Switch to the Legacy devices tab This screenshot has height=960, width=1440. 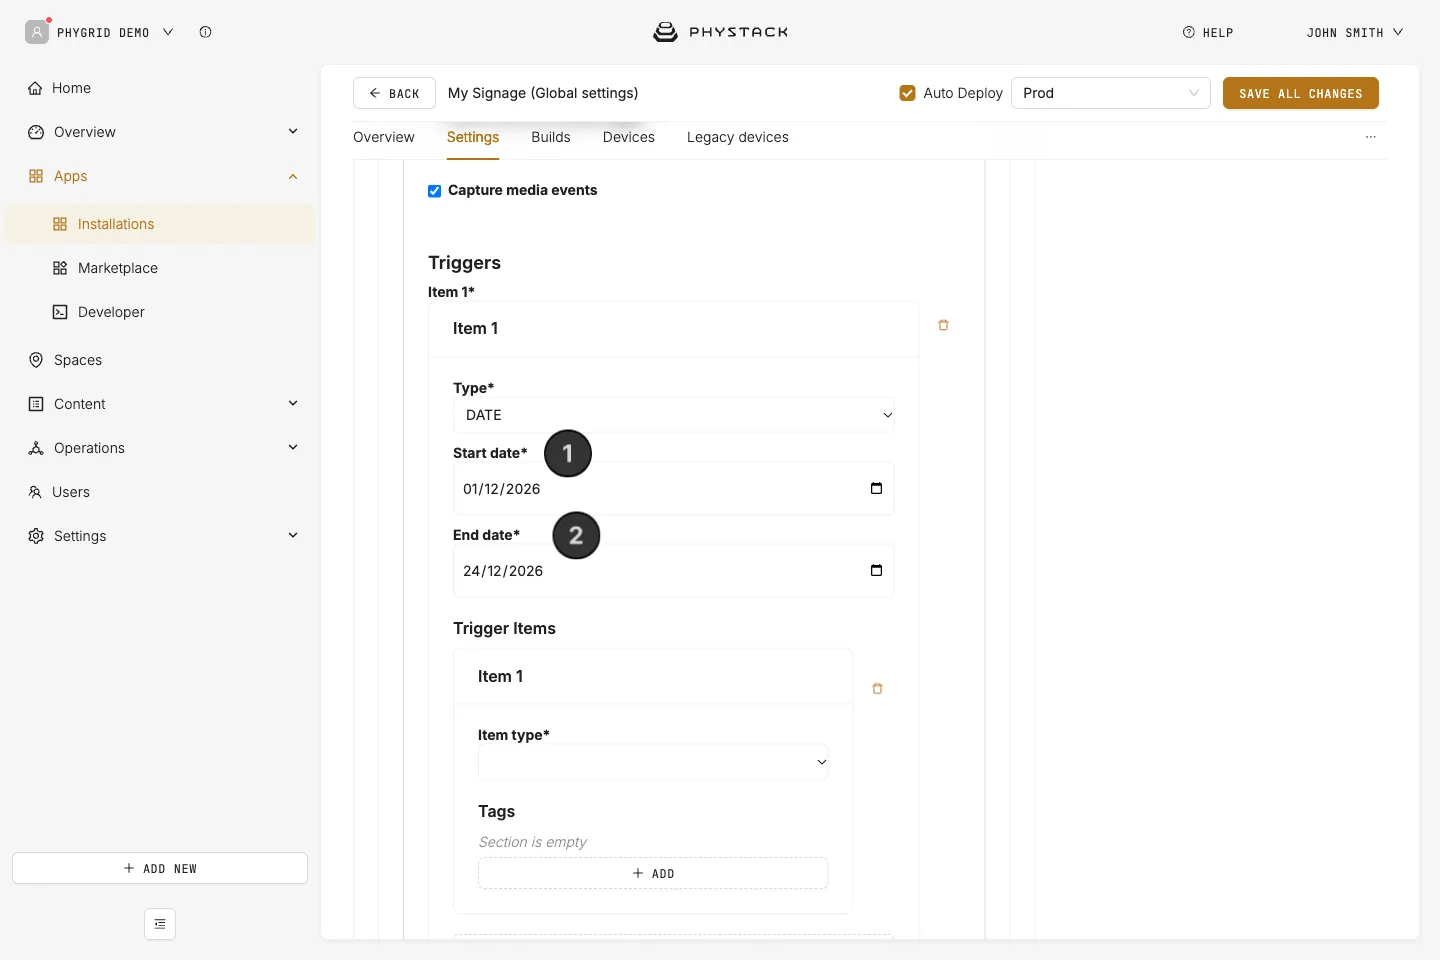(738, 137)
